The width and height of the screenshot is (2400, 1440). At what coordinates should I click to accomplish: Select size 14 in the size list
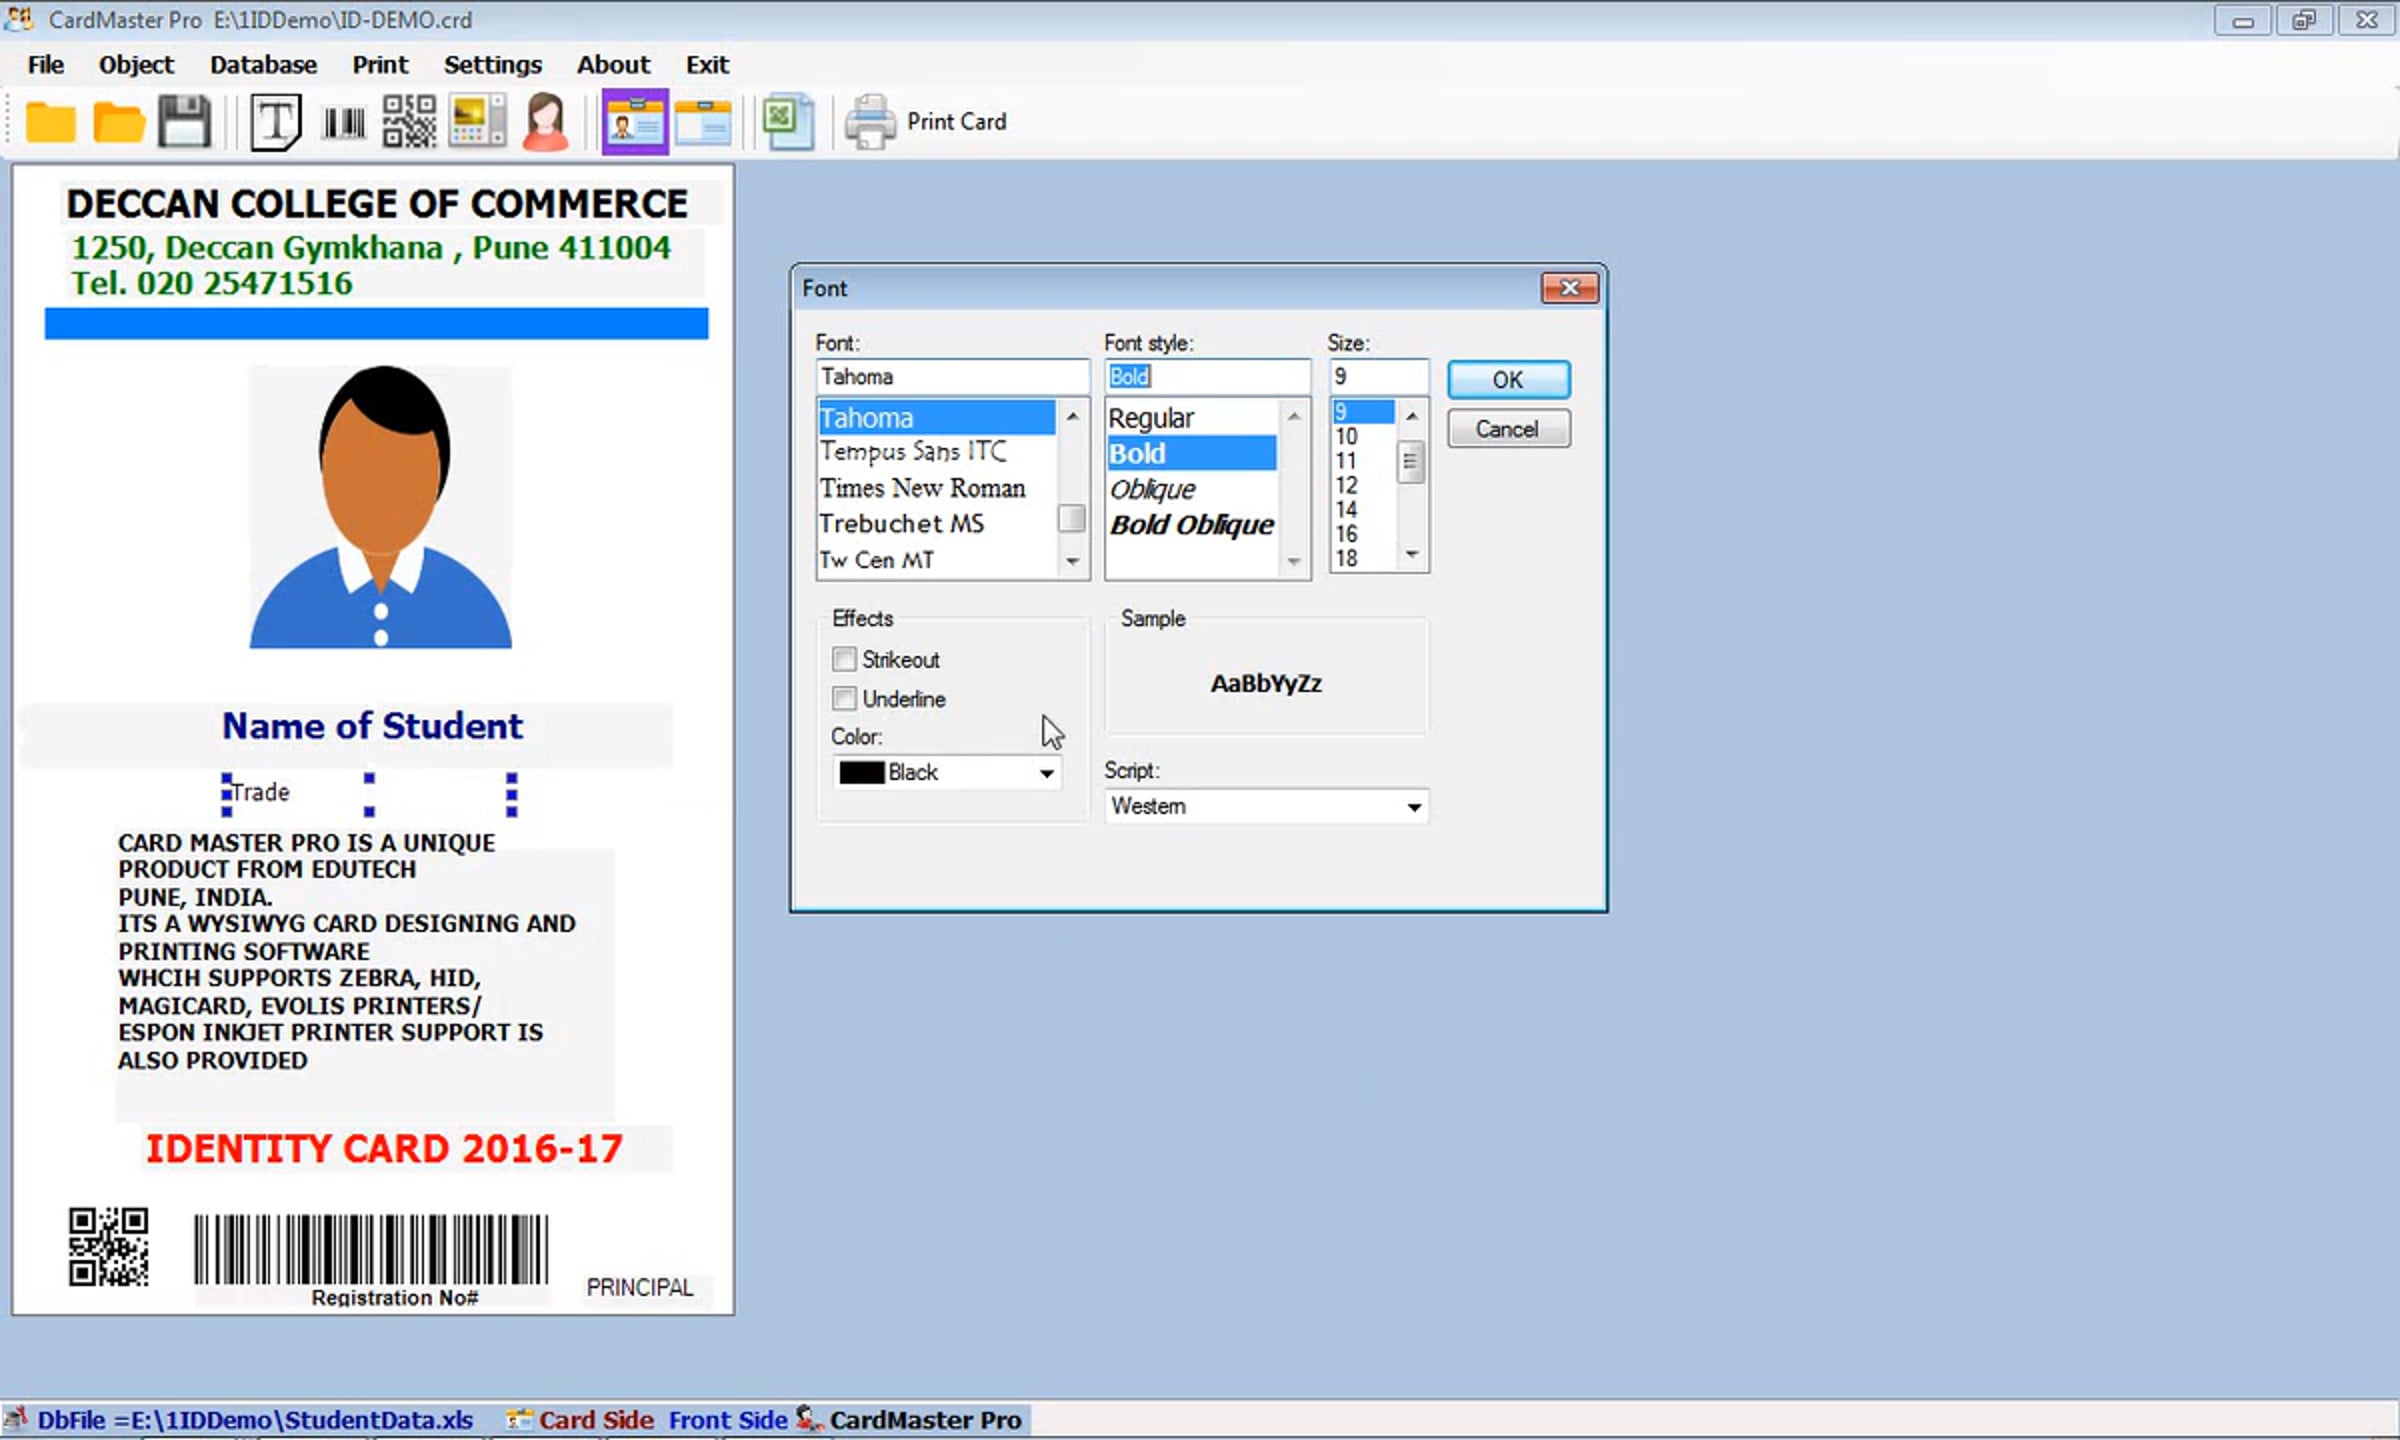tap(1346, 509)
